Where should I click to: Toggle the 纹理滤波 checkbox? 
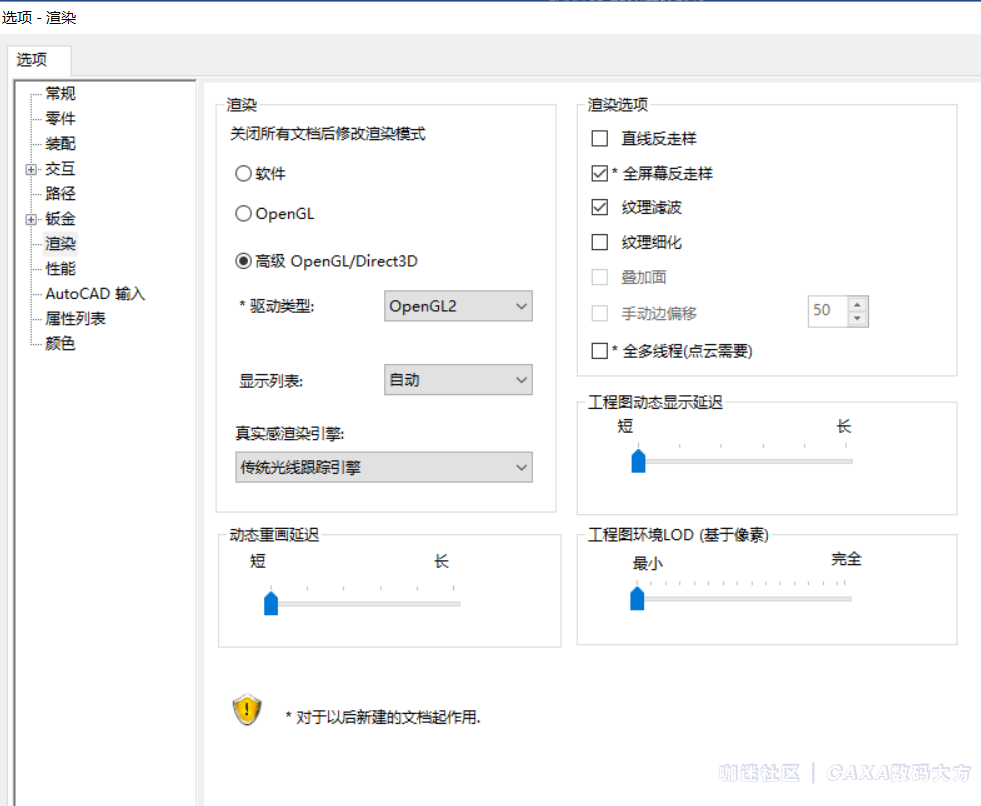[x=599, y=207]
